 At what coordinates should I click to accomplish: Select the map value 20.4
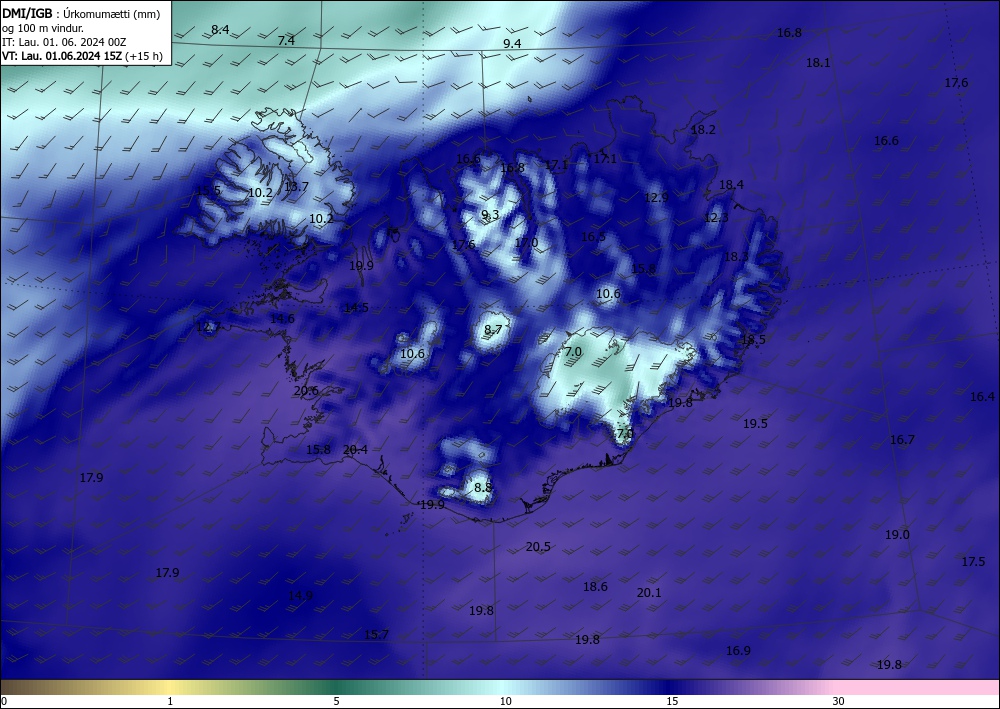pyautogui.click(x=355, y=450)
